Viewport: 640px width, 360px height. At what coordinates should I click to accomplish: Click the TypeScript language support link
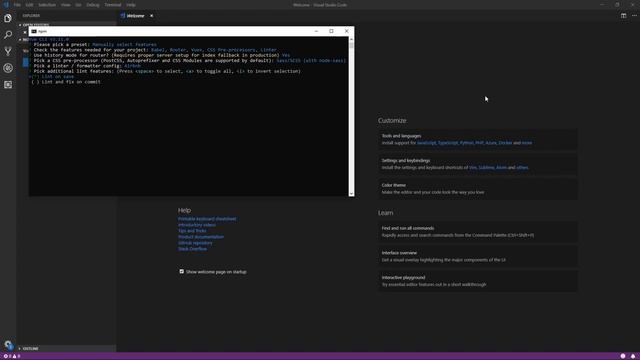448,143
